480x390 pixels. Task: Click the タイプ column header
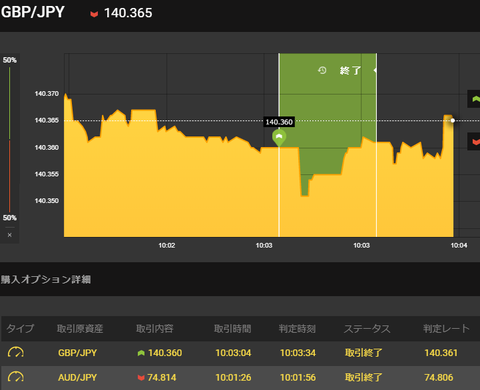coord(20,329)
